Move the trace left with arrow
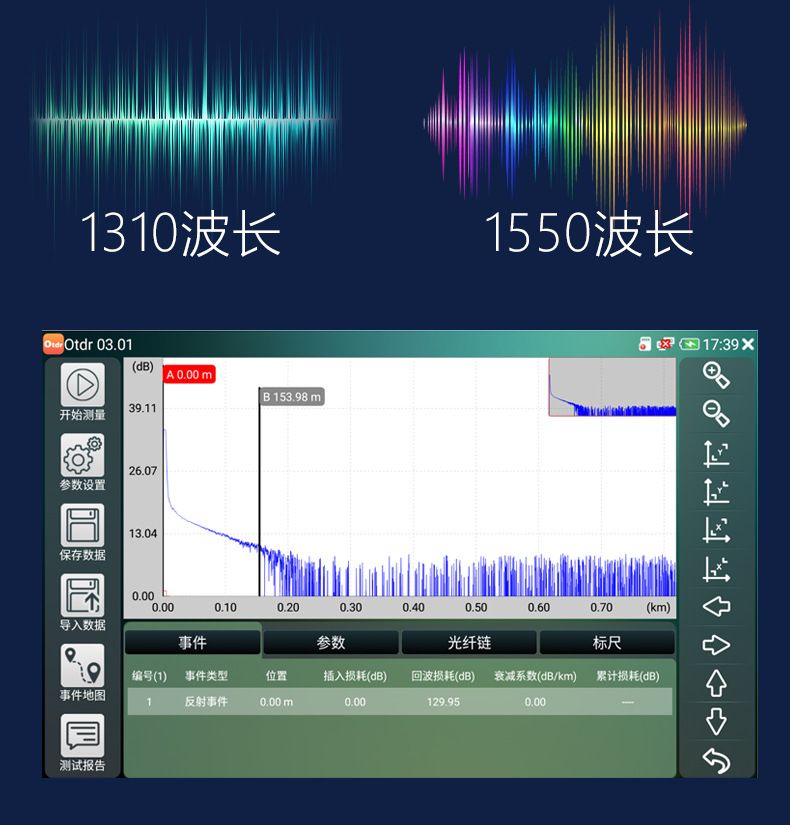 716,607
